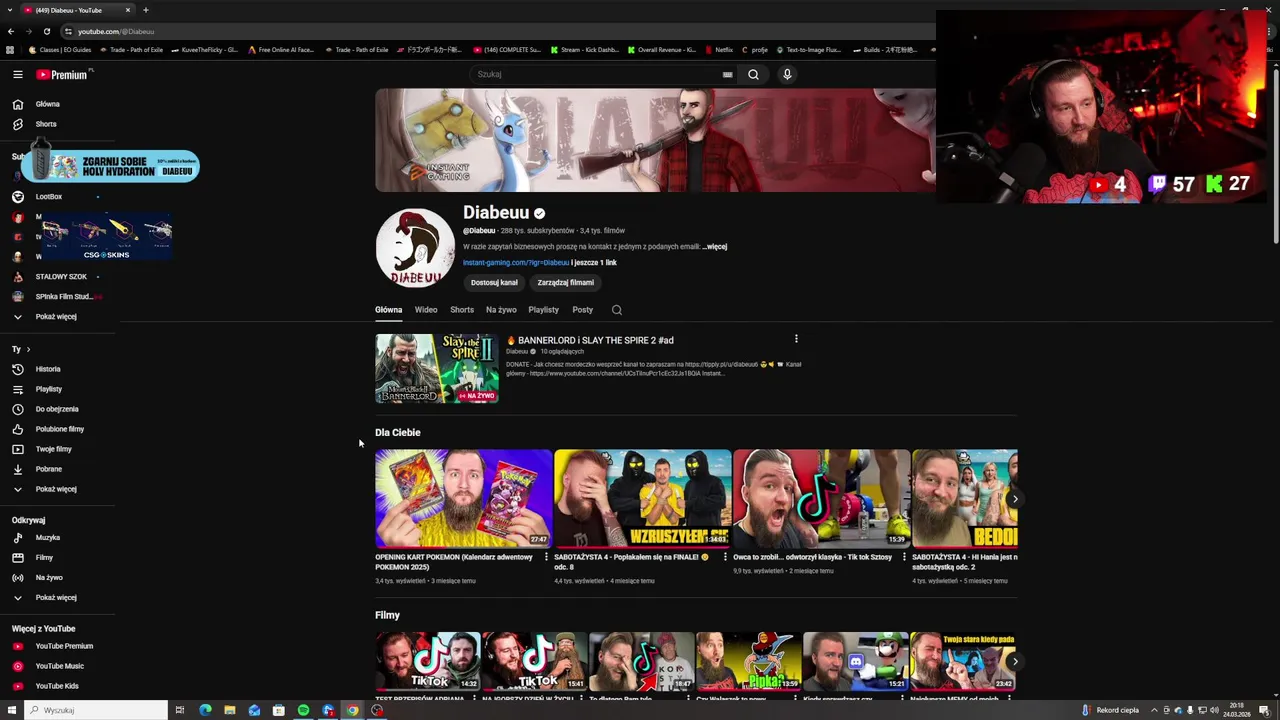Open Twoje filmy in sidebar
This screenshot has height=720, width=1280.
53,449
